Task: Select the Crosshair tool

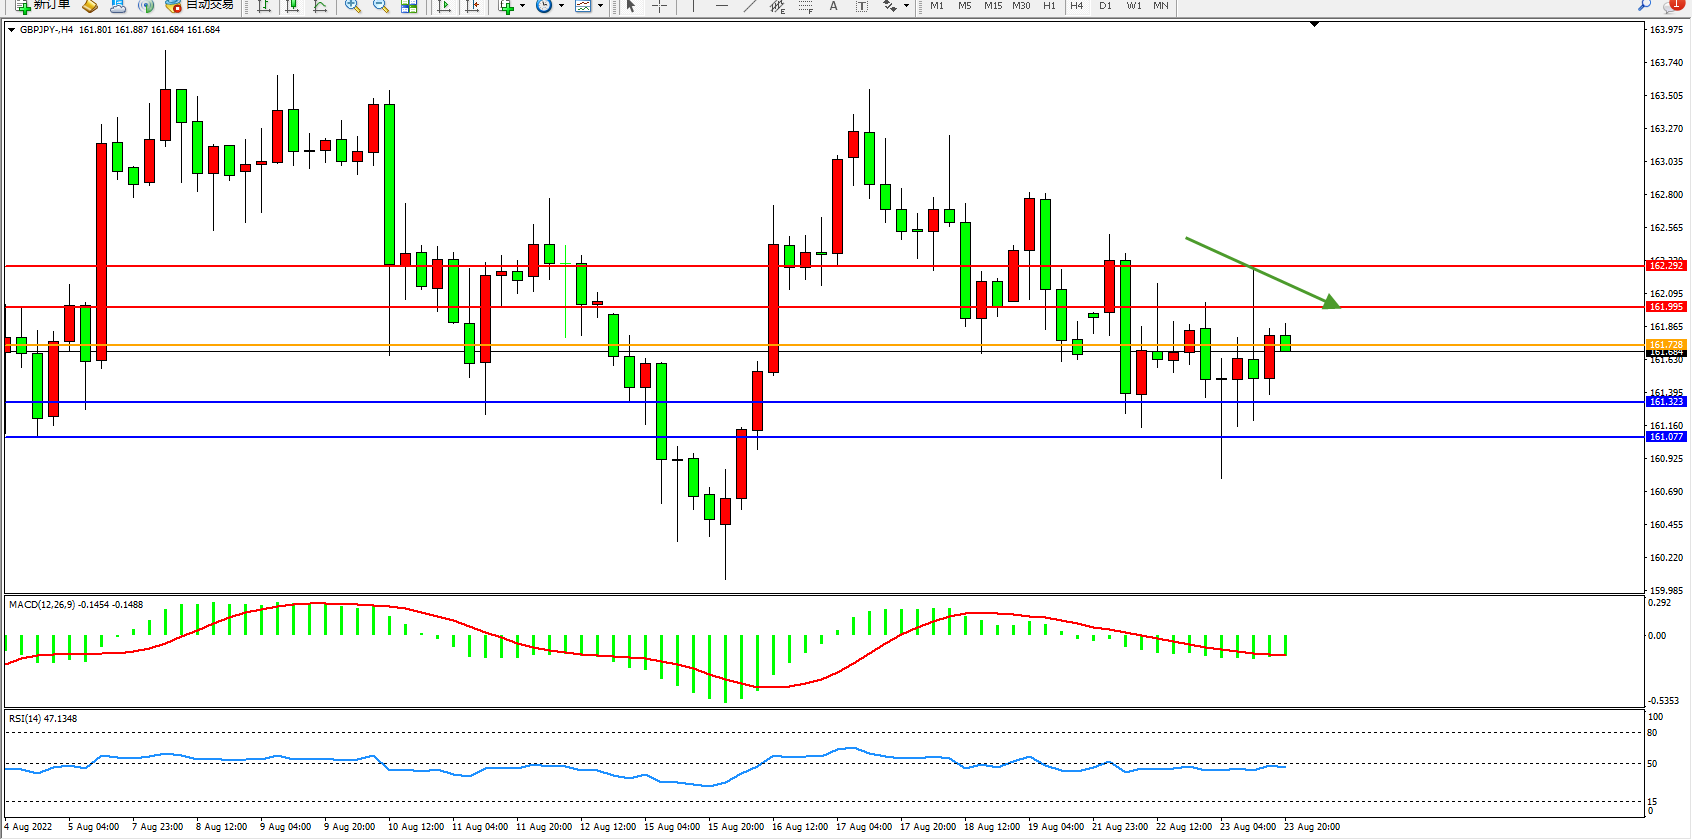Action: (x=660, y=6)
